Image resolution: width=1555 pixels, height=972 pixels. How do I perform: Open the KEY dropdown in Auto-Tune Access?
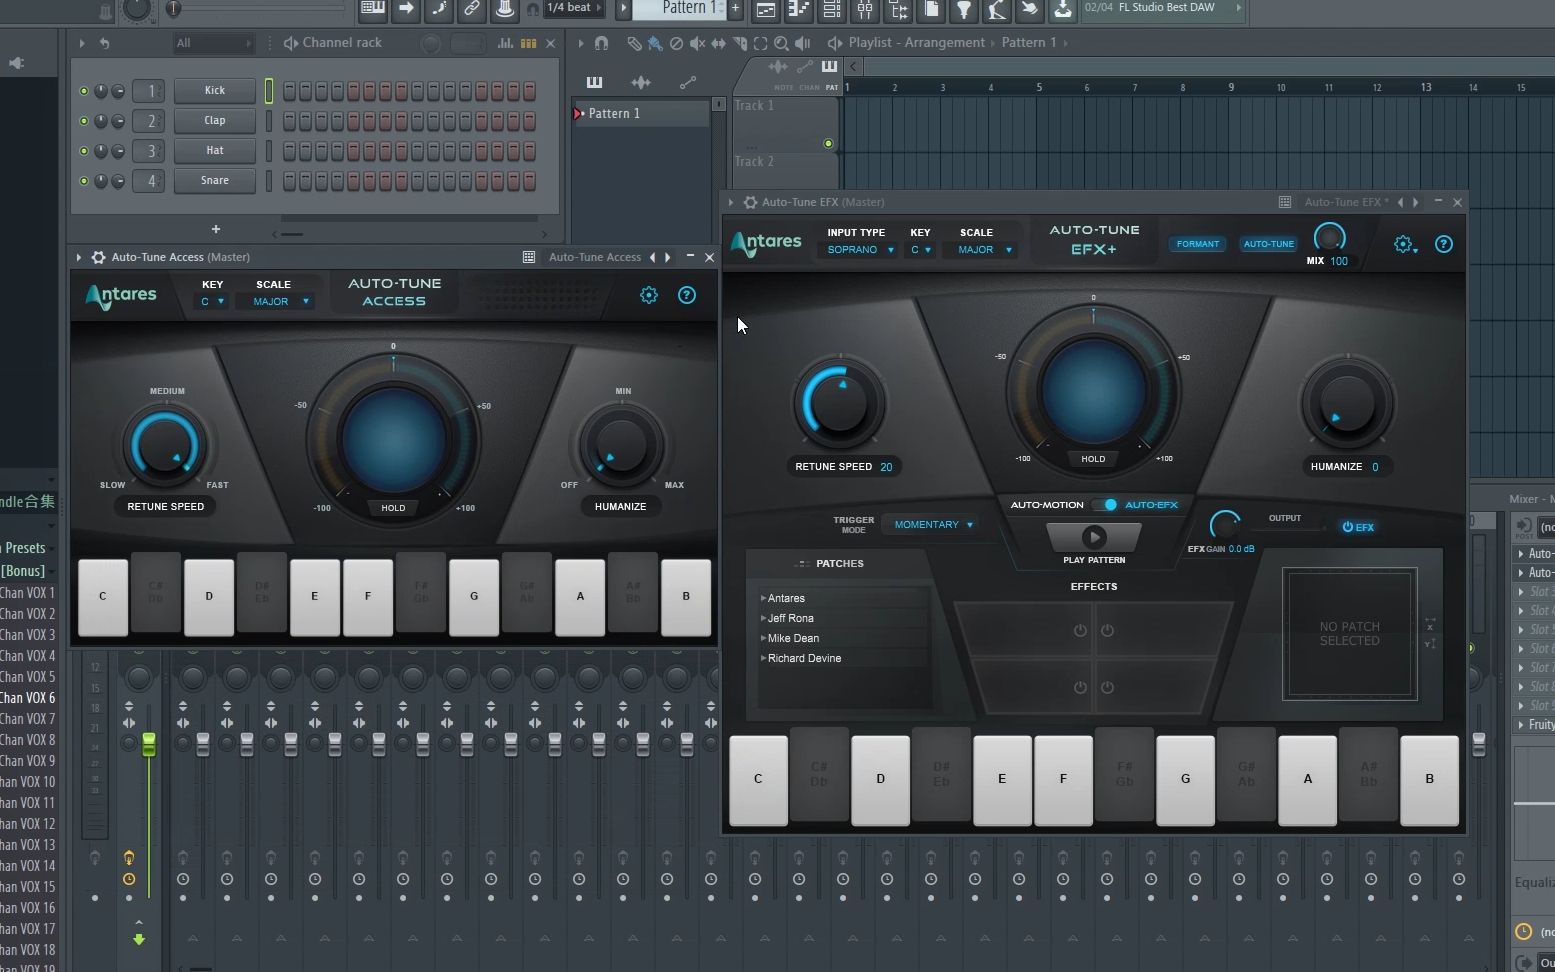(x=212, y=301)
